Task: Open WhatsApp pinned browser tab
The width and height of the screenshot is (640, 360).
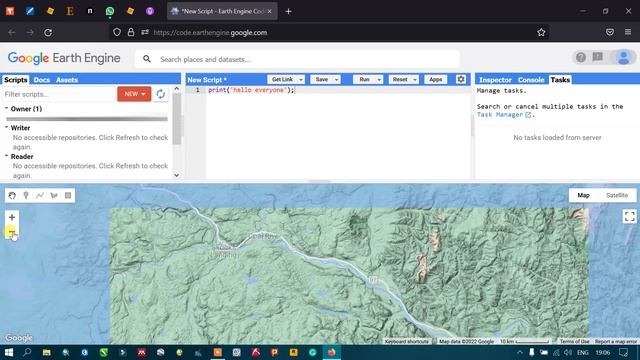Action: coord(110,11)
